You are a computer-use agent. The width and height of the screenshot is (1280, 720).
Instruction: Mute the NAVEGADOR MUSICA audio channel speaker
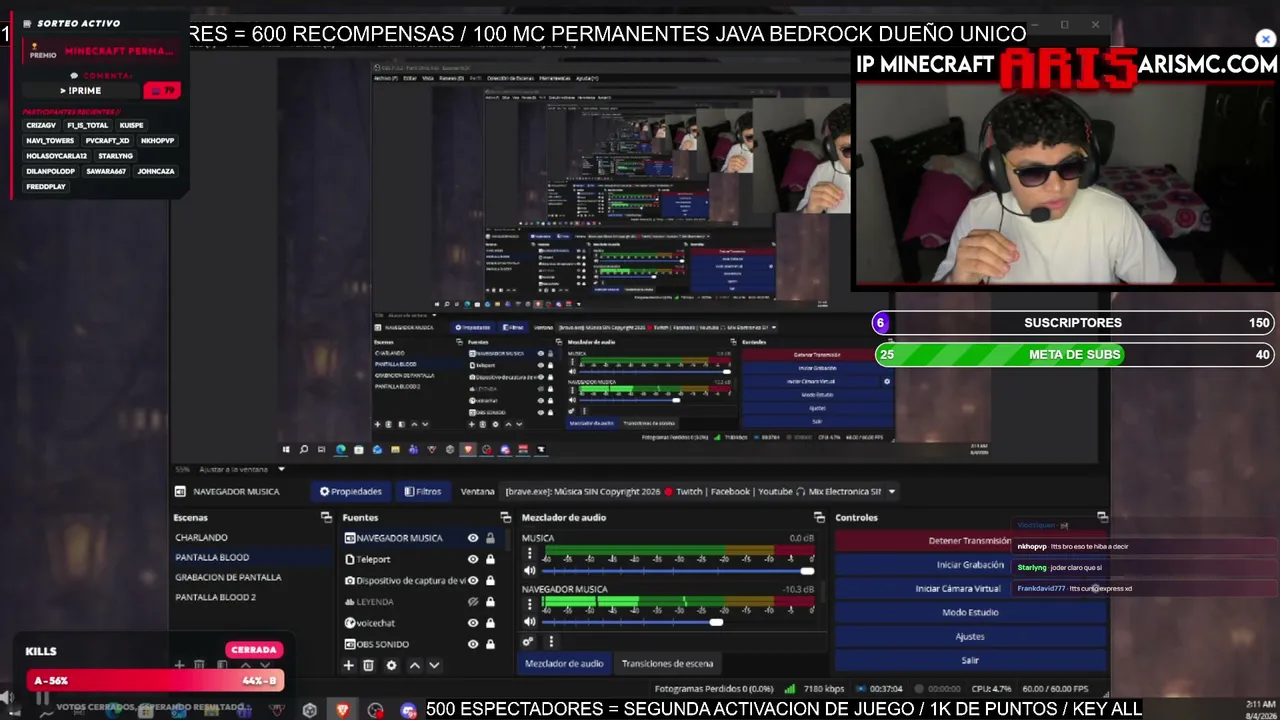[529, 622]
